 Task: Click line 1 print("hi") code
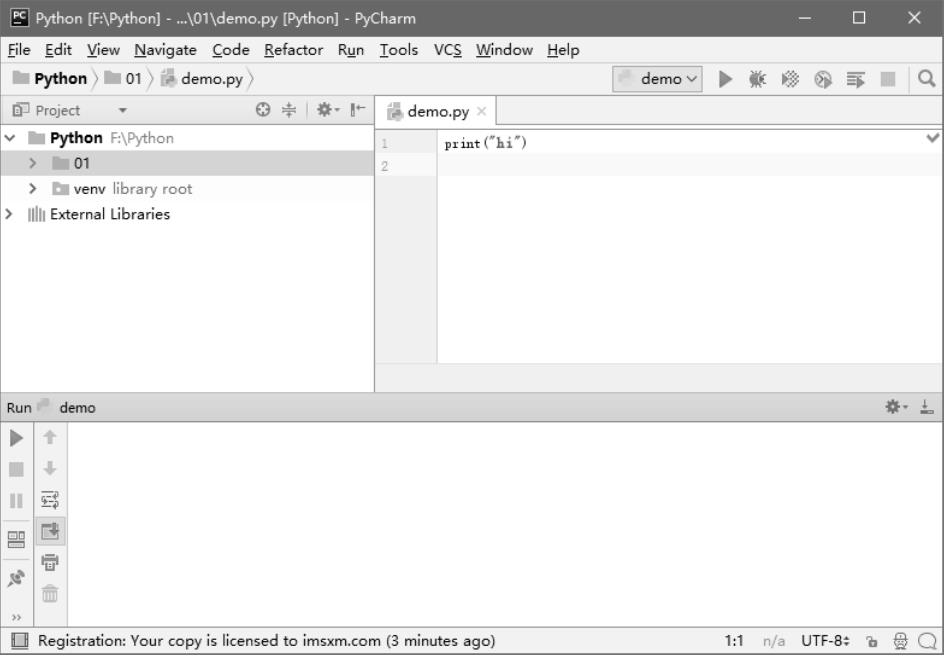point(485,144)
